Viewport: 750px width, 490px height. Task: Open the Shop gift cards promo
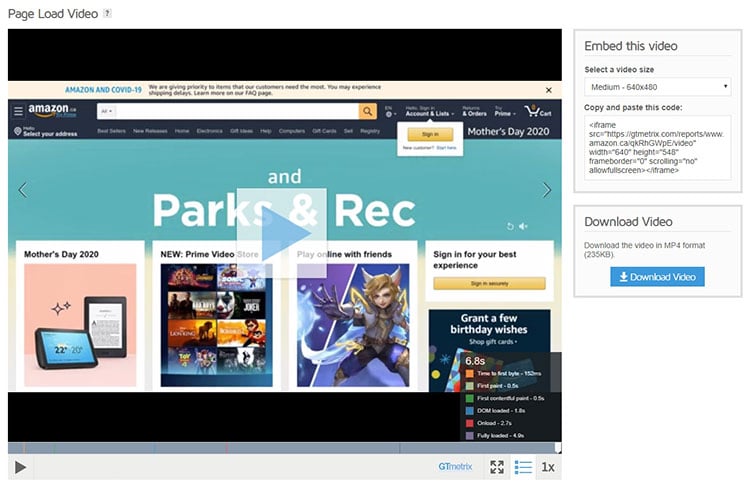(x=493, y=342)
